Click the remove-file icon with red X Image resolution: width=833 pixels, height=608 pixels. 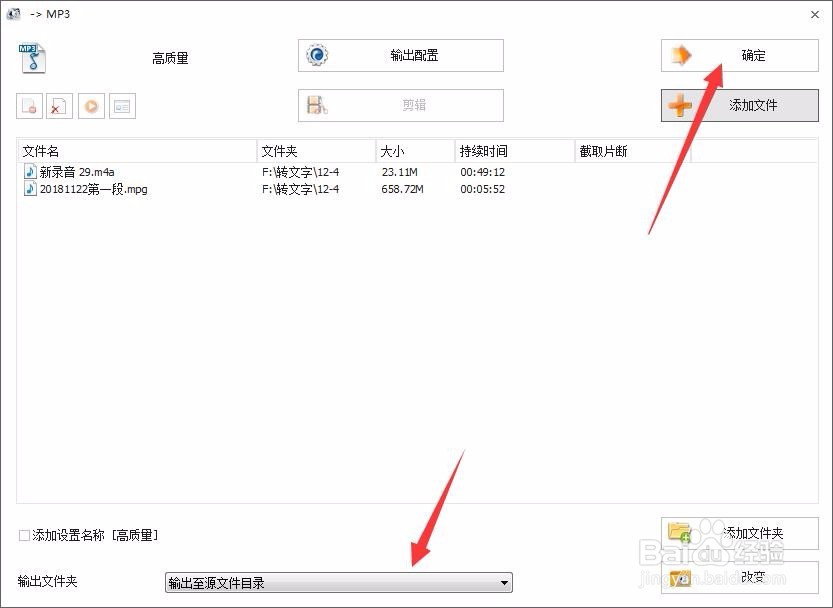[59, 105]
